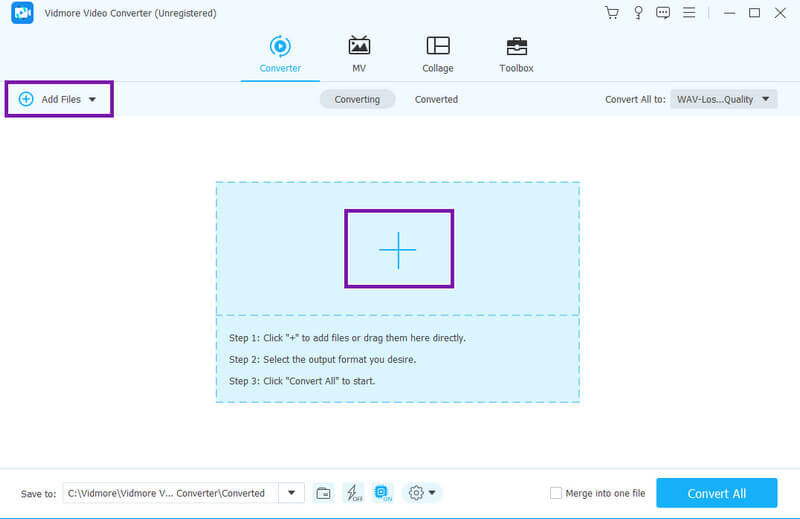
Task: Open the Toolbox tab
Action: tap(516, 54)
